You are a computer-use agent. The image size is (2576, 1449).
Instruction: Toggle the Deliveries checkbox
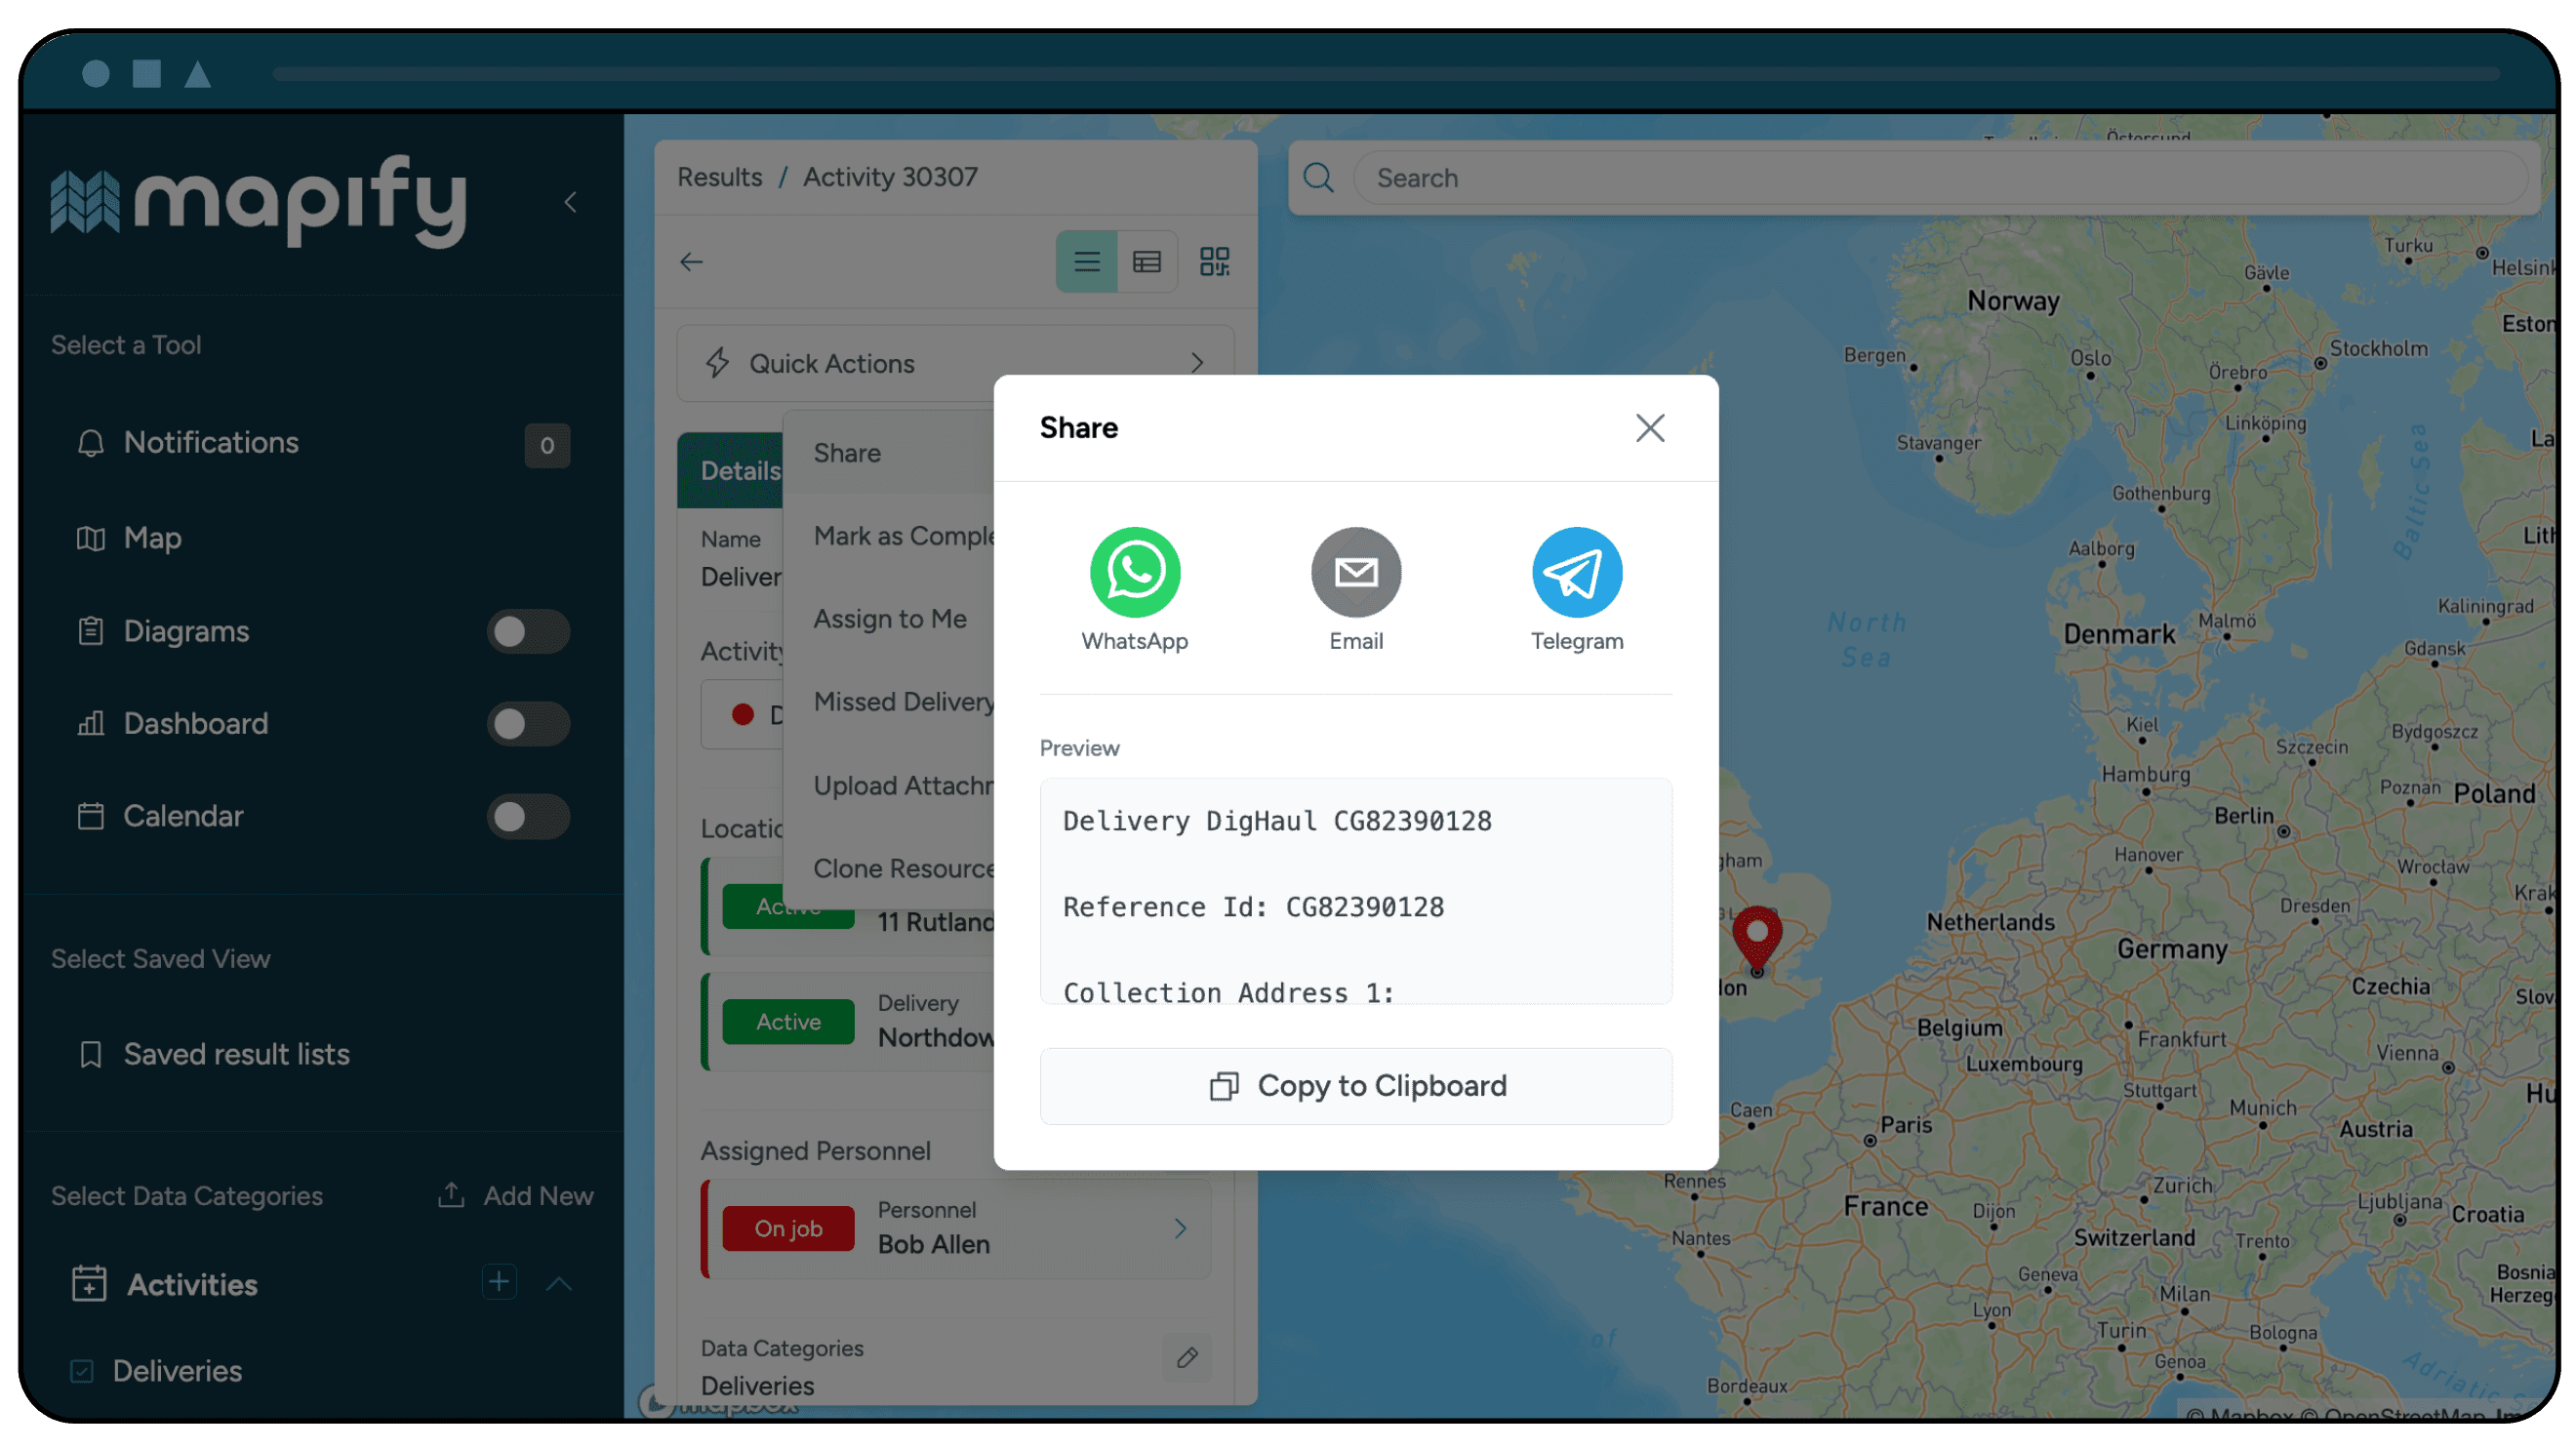[82, 1371]
